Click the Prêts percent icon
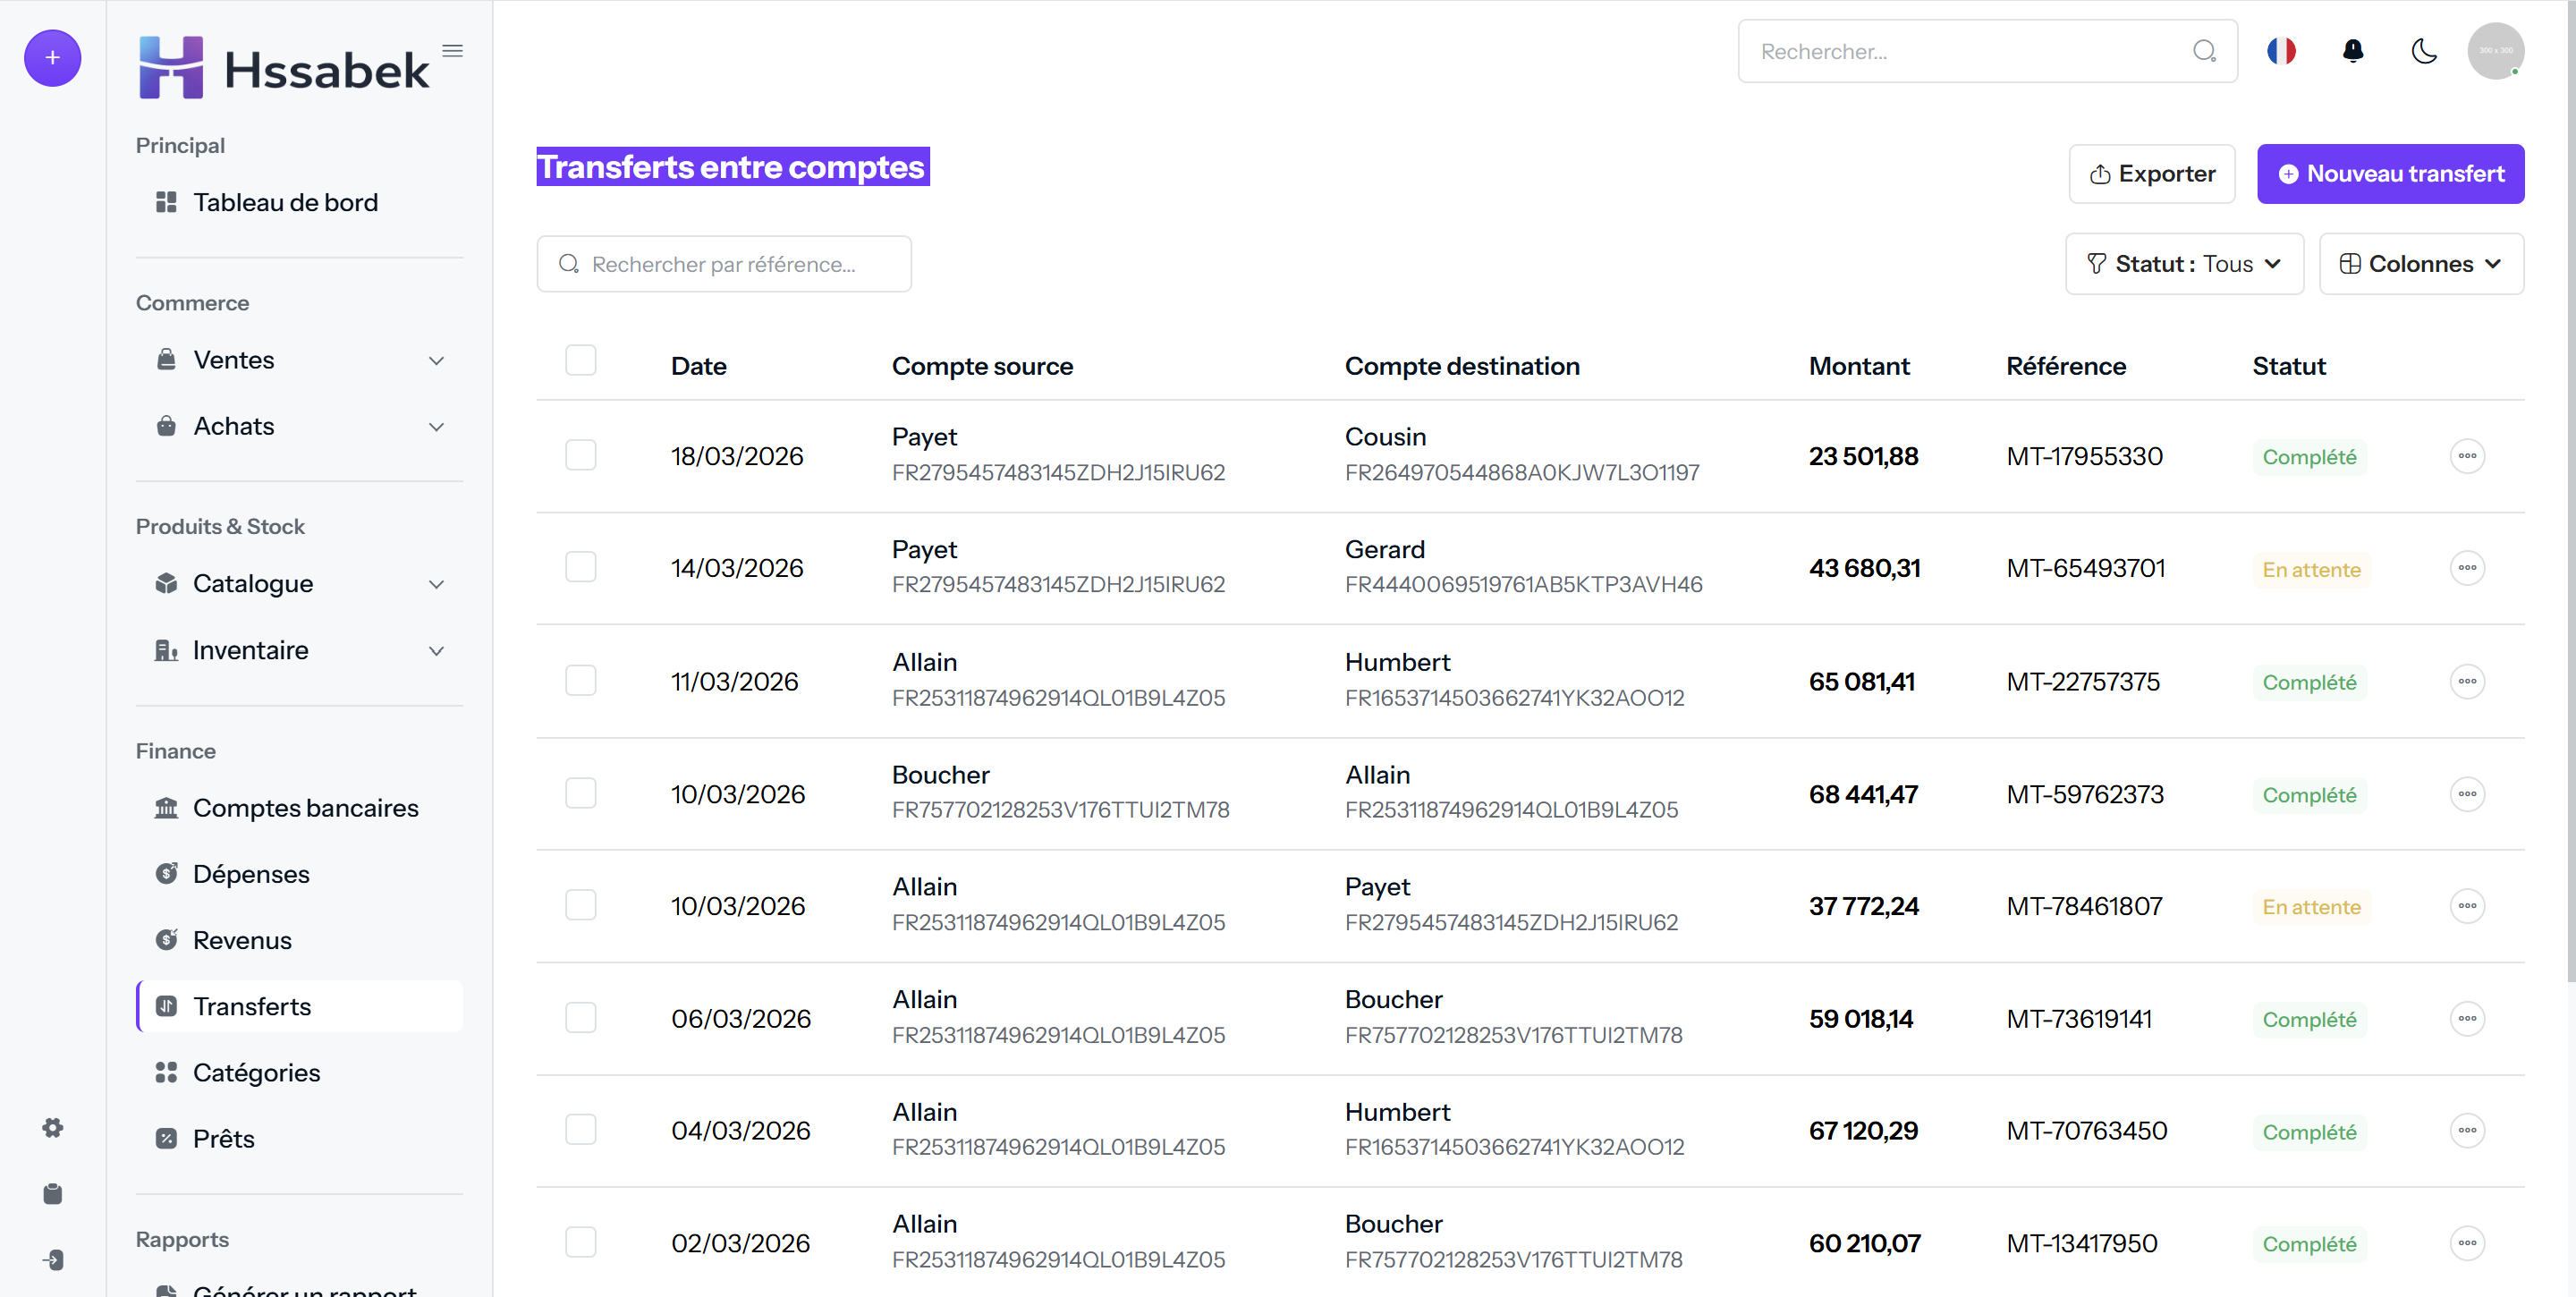 (166, 1139)
